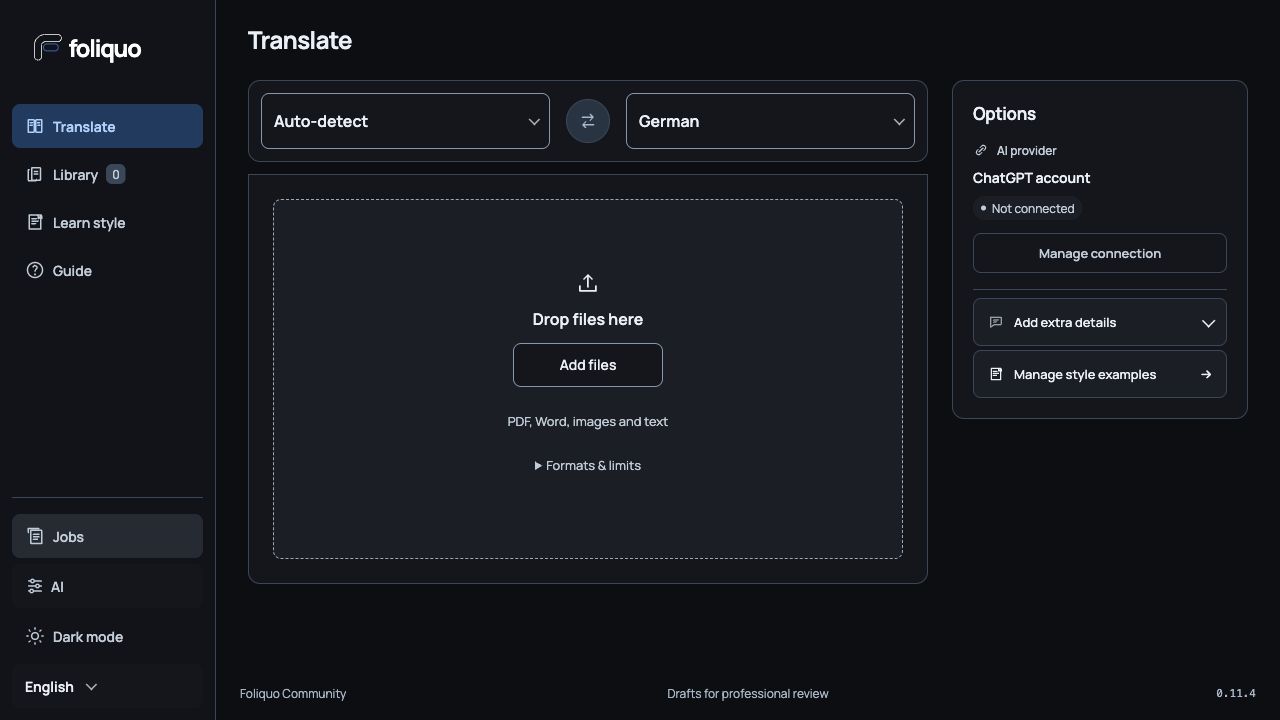The image size is (1280, 720).
Task: Open the Jobs panel
Action: 107,536
